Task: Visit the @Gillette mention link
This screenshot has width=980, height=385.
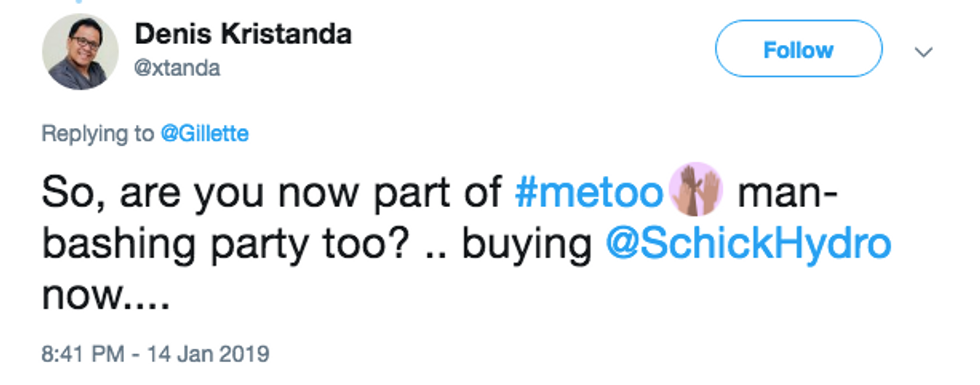Action: coord(204,134)
